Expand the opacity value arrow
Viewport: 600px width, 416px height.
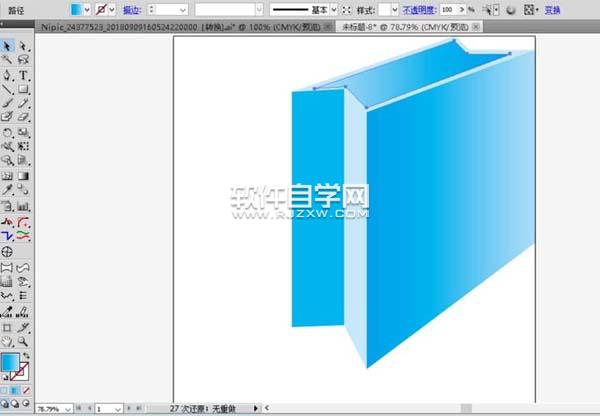(x=462, y=10)
